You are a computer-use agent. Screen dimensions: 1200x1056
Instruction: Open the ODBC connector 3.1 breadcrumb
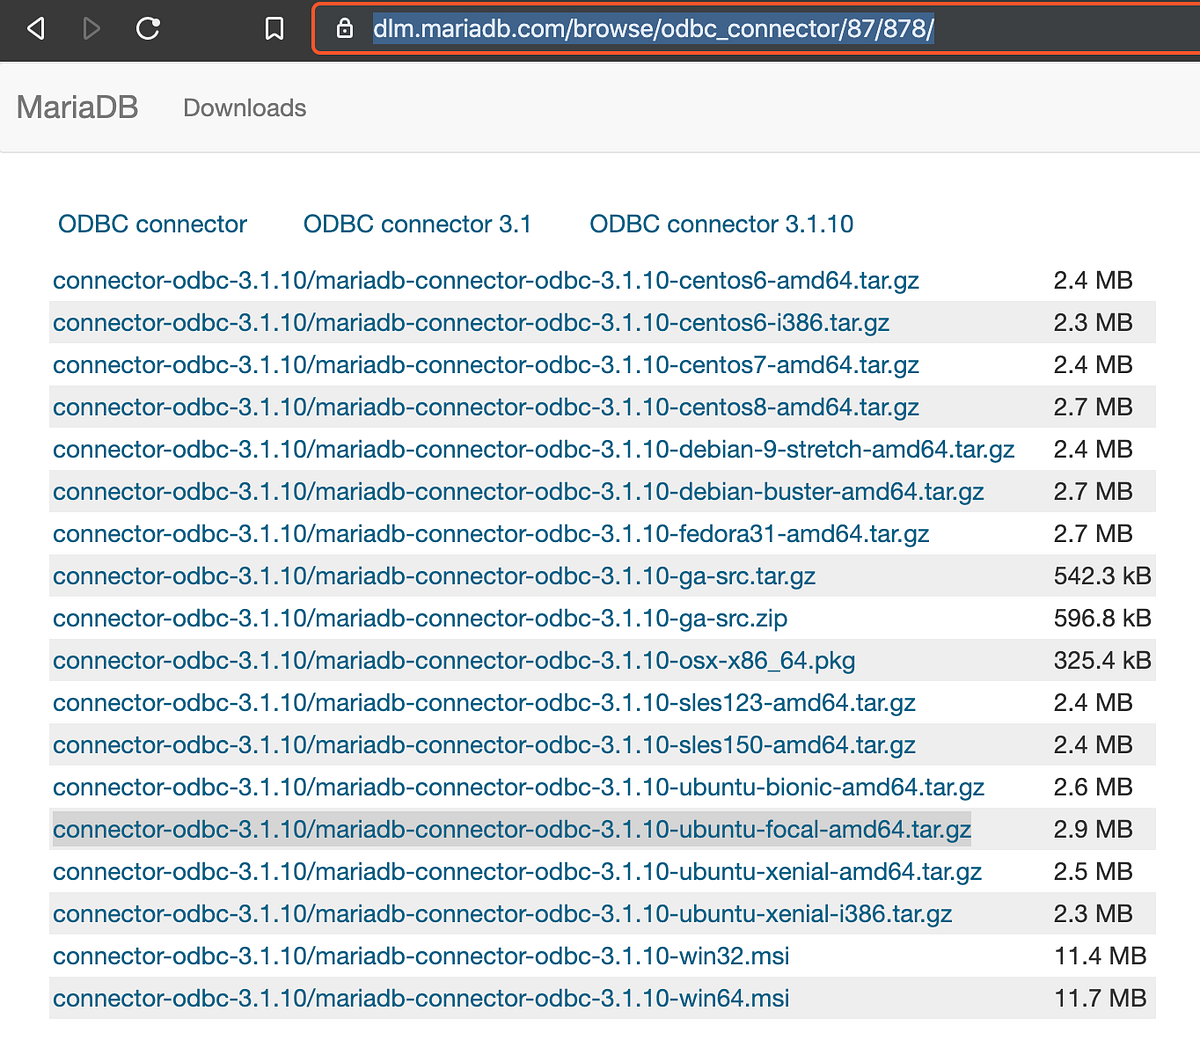[x=417, y=224]
